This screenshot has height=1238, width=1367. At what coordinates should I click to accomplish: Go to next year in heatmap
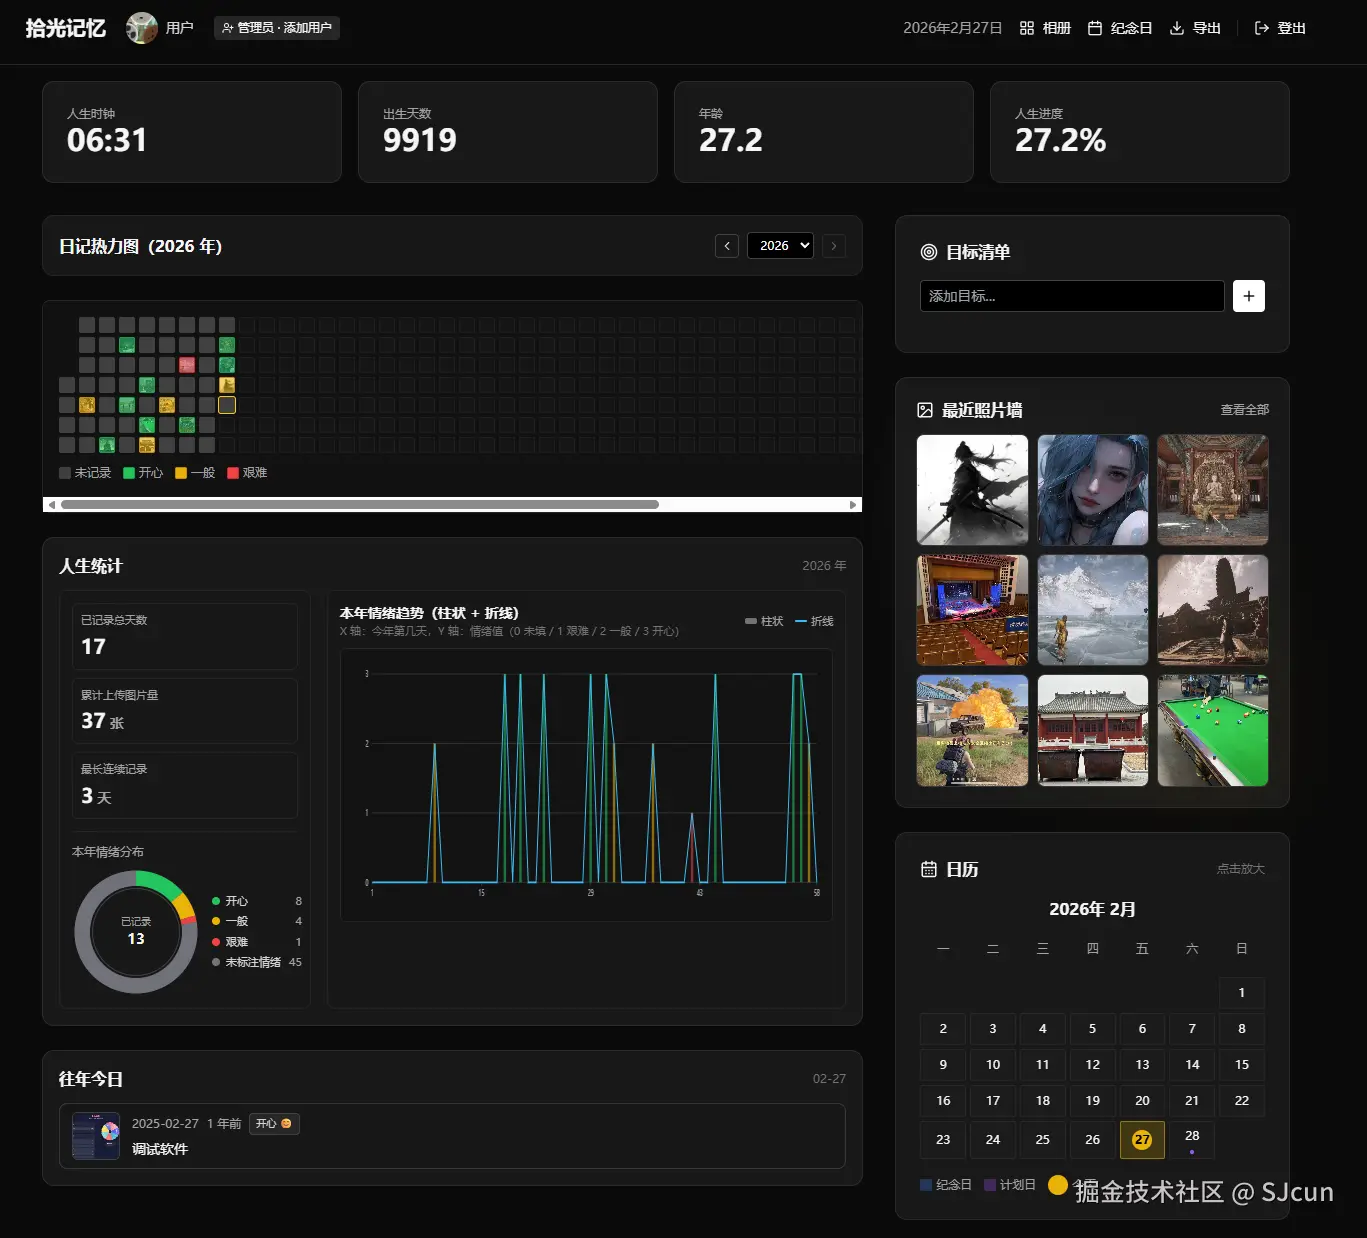click(834, 245)
